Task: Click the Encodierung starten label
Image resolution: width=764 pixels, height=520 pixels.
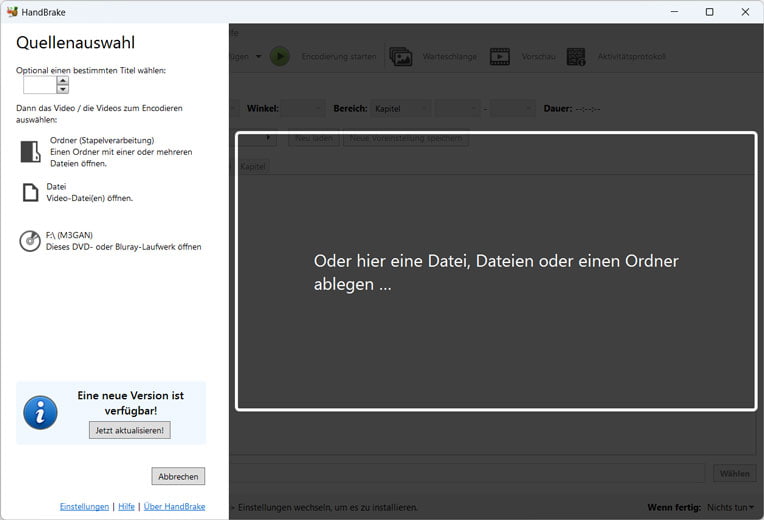Action: tap(339, 57)
